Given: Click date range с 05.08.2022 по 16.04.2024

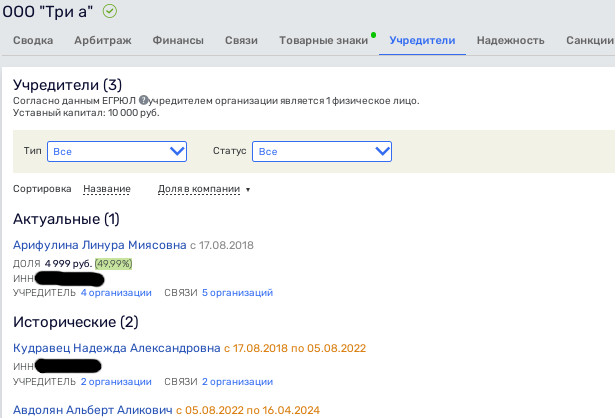Looking at the screenshot, I should click(x=248, y=410).
